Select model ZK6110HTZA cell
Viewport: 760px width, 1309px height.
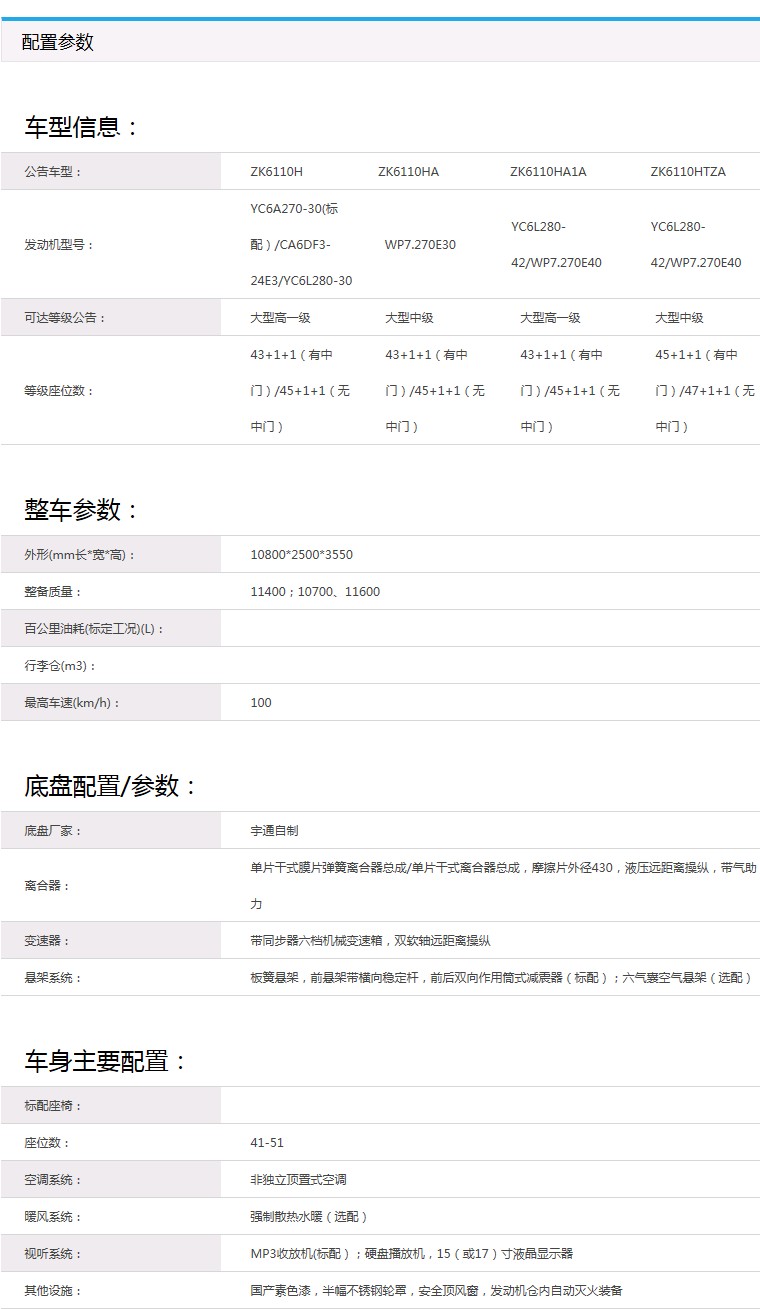pyautogui.click(x=688, y=172)
